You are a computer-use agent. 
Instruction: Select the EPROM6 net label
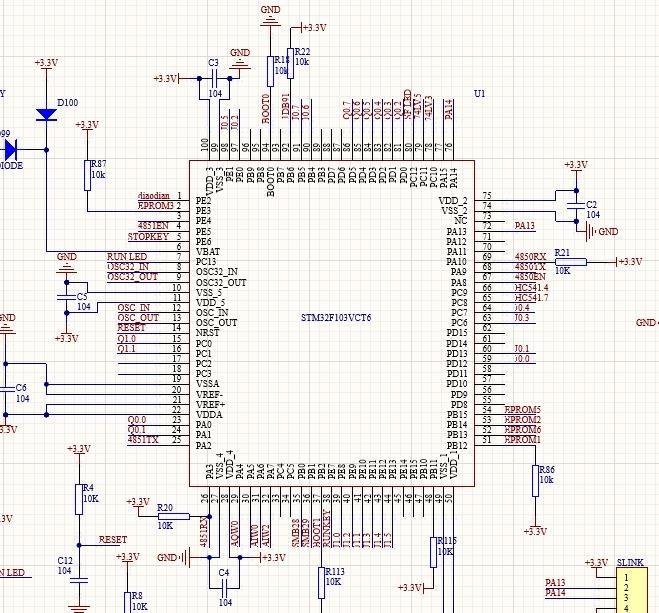click(522, 429)
